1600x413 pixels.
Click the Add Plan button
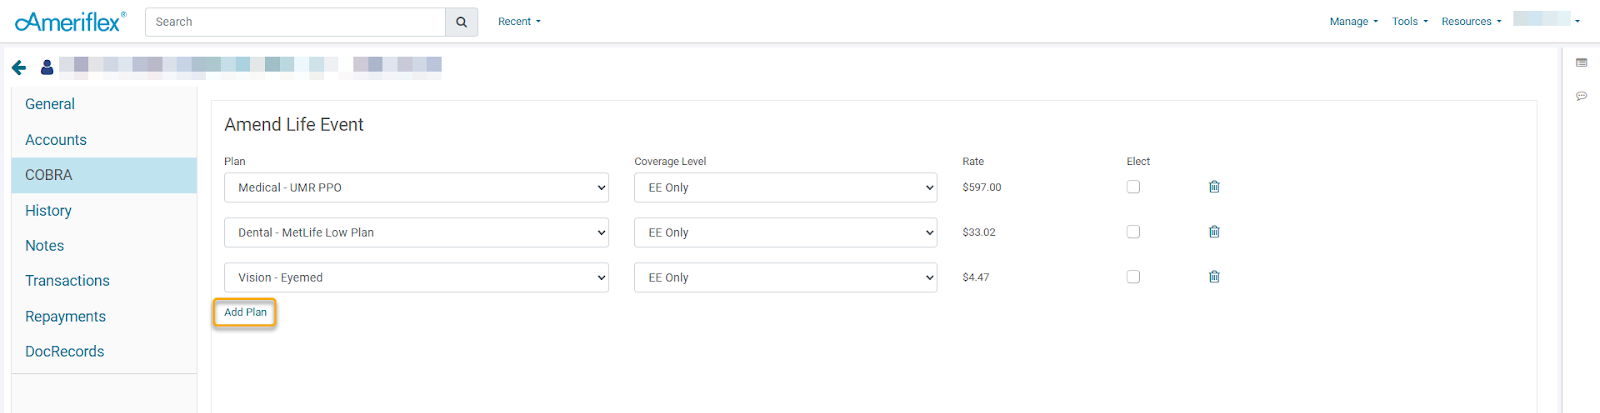click(245, 313)
